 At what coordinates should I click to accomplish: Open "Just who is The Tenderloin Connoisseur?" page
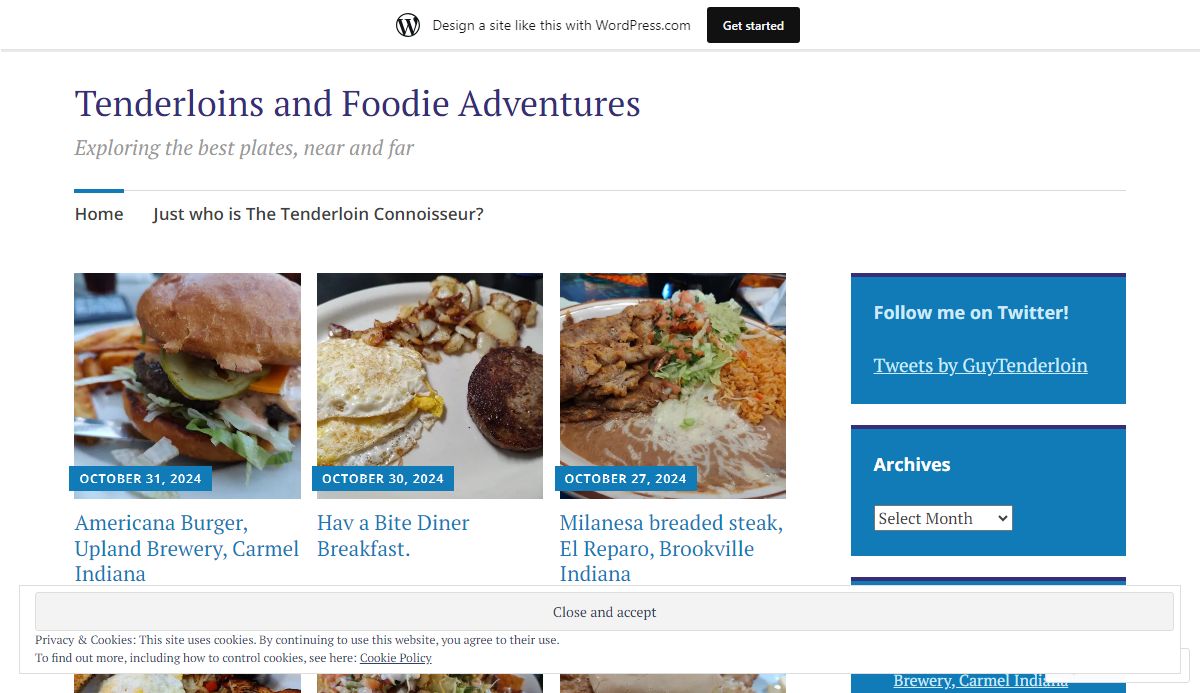[318, 214]
